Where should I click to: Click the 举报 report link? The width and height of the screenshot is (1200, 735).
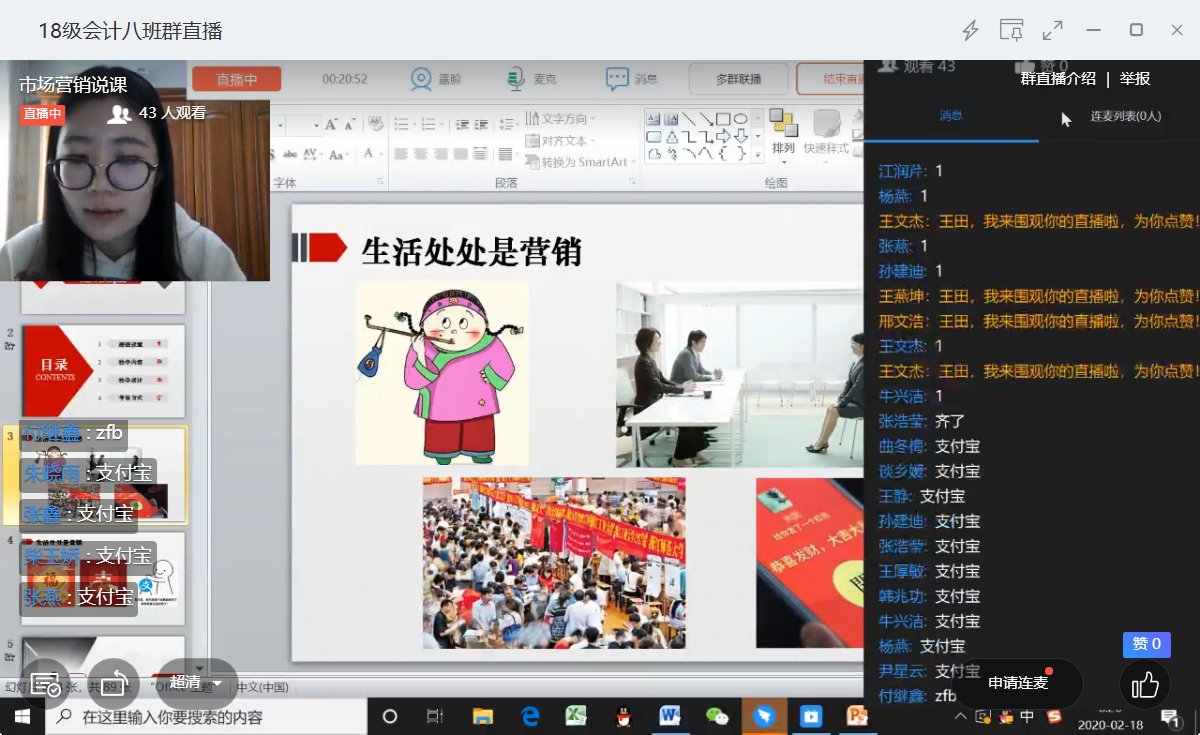[1135, 79]
